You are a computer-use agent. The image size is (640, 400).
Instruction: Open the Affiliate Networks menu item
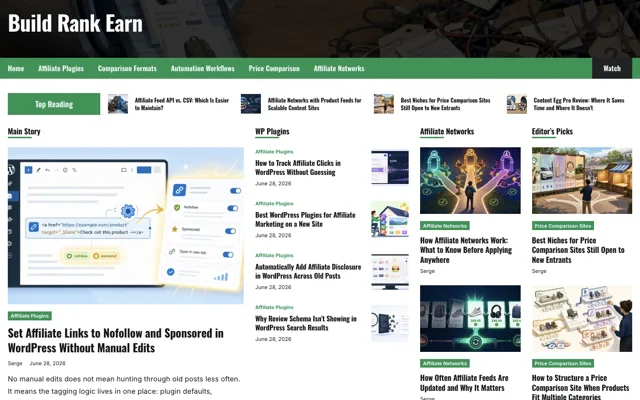point(339,69)
